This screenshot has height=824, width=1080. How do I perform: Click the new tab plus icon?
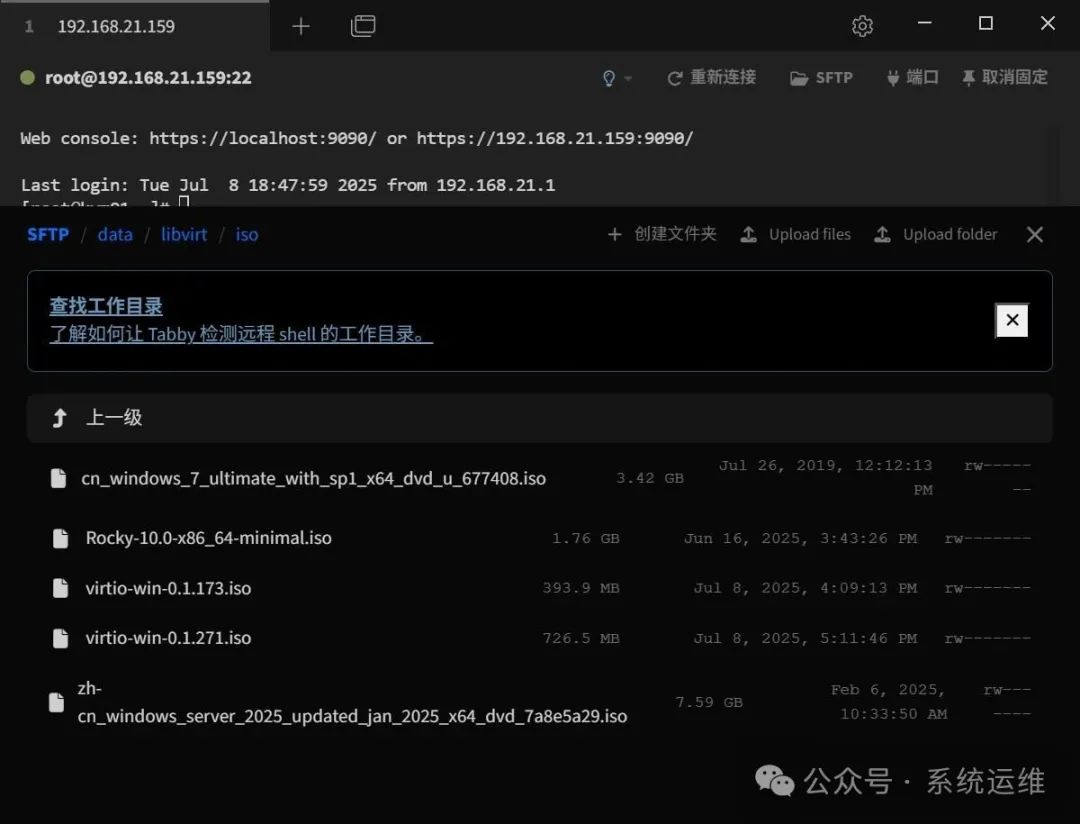[300, 26]
